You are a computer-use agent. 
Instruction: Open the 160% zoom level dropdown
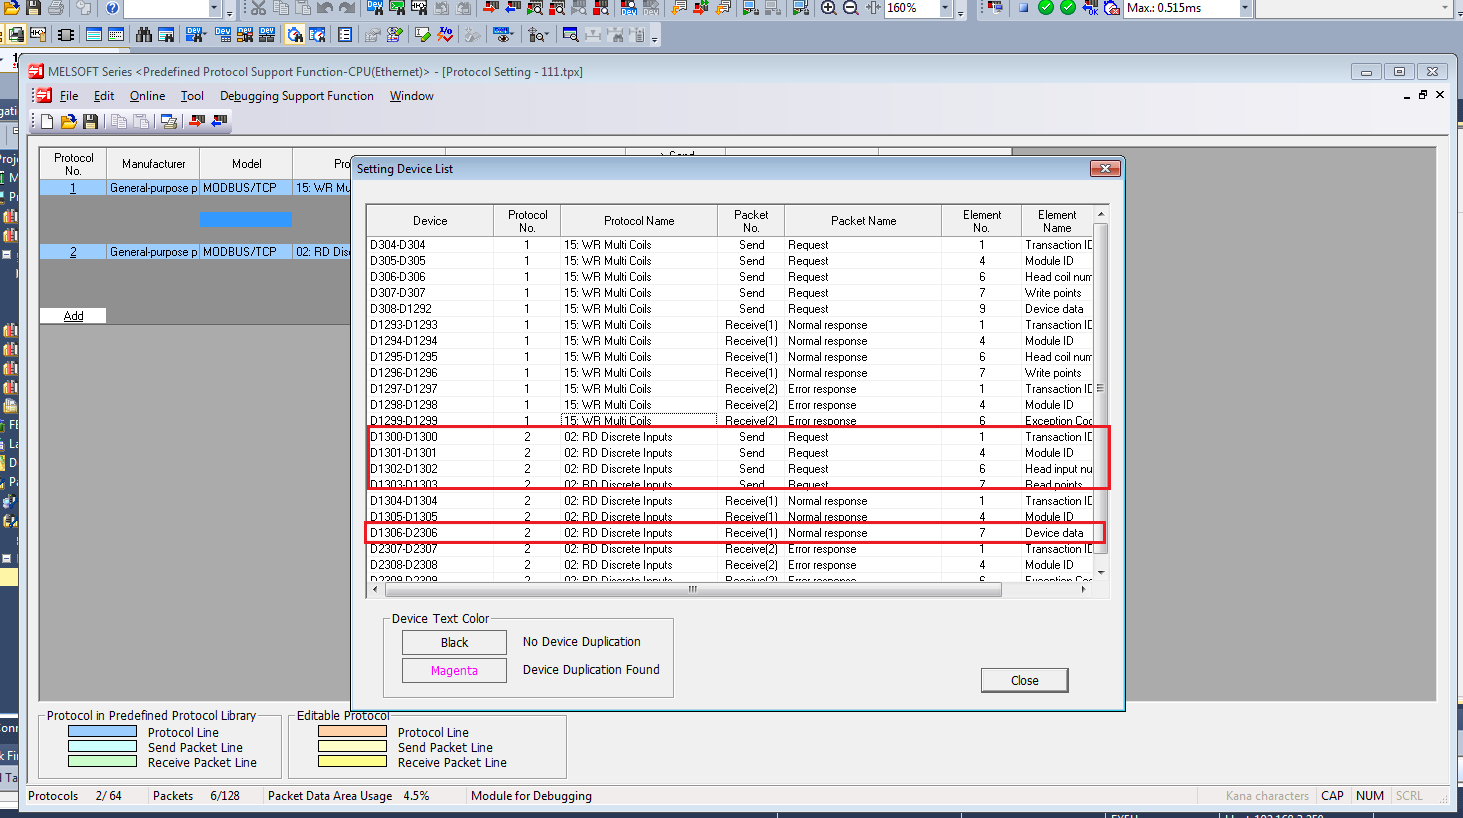(945, 8)
